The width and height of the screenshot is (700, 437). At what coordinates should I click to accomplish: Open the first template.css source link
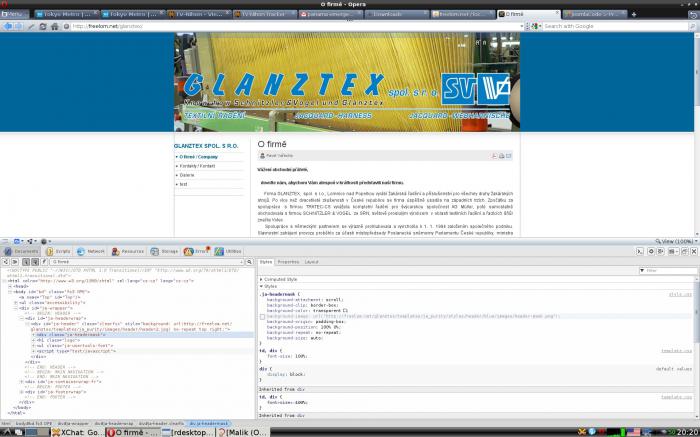click(x=677, y=351)
